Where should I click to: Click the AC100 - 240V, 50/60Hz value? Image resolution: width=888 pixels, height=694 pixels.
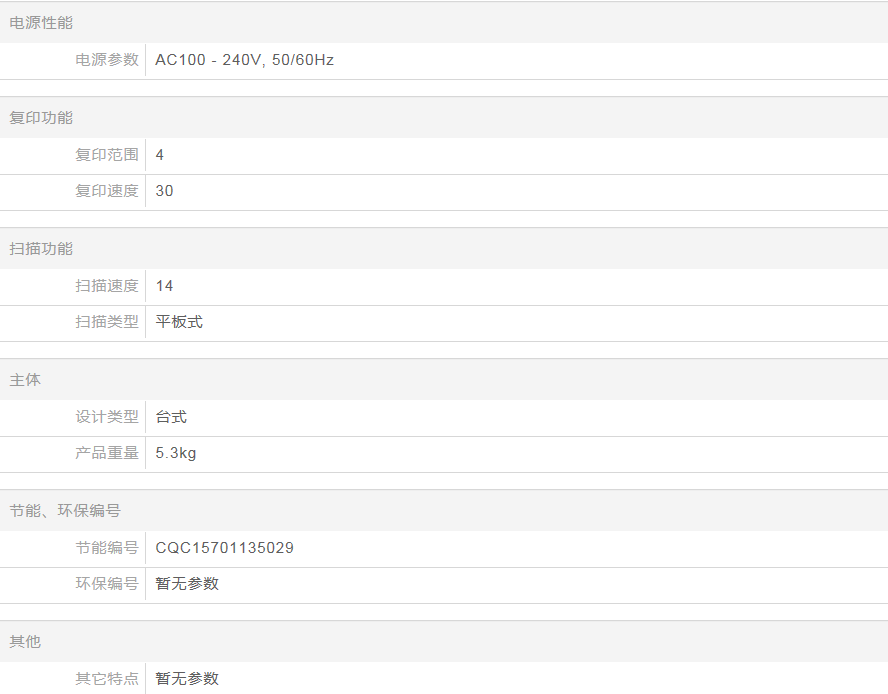[244, 60]
